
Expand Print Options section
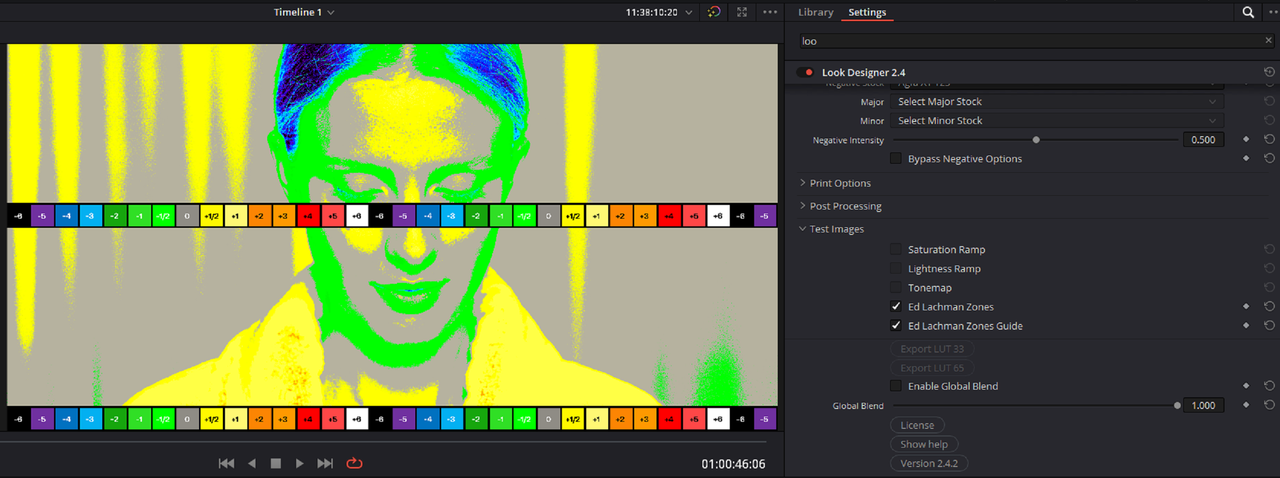pyautogui.click(x=835, y=183)
